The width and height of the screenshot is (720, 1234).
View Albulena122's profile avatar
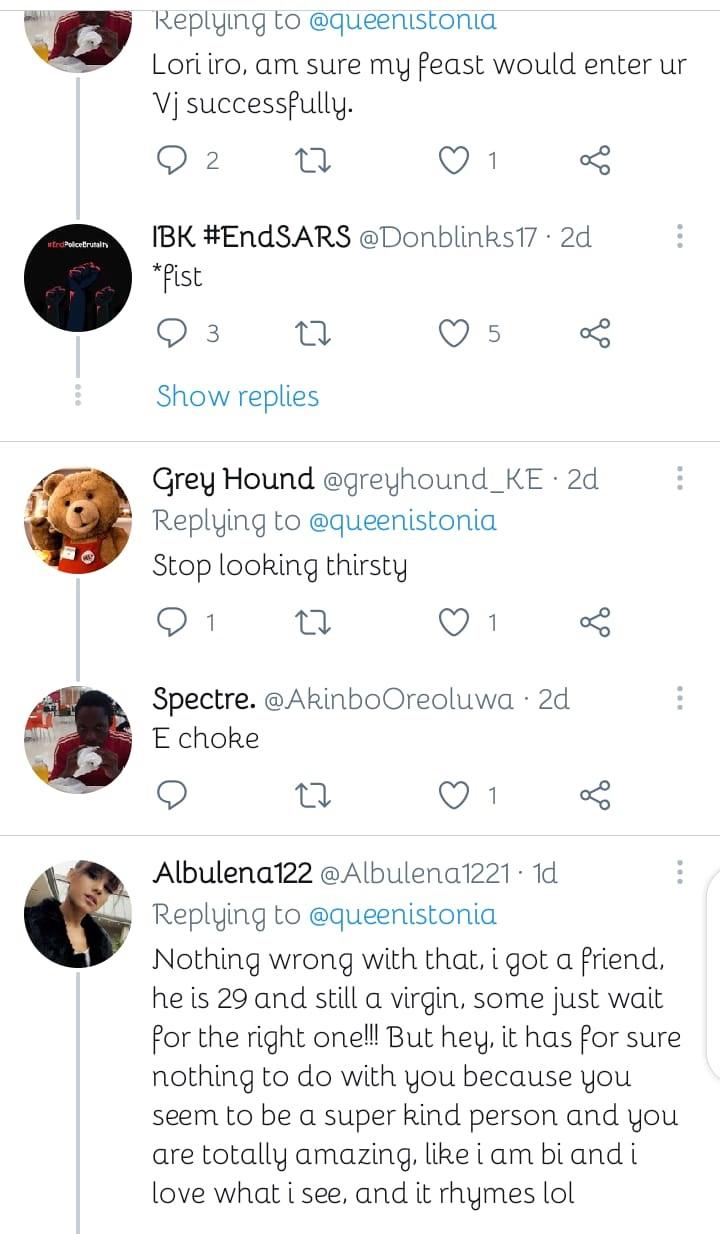[x=77, y=913]
